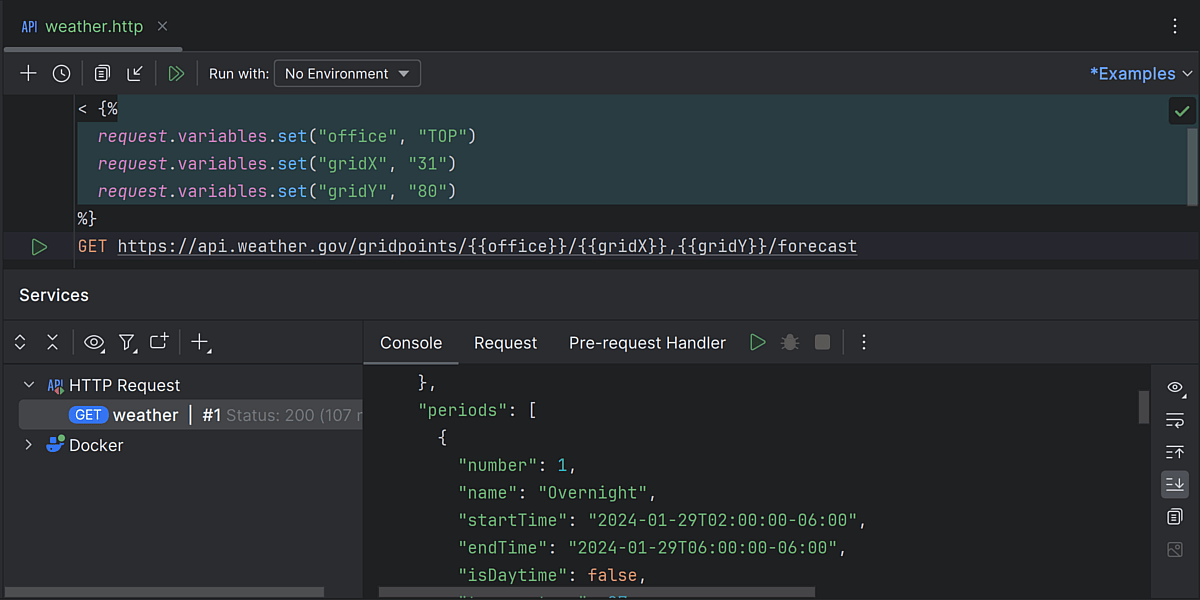Rerun the request in the Services toolbar
1200x600 pixels.
(757, 342)
